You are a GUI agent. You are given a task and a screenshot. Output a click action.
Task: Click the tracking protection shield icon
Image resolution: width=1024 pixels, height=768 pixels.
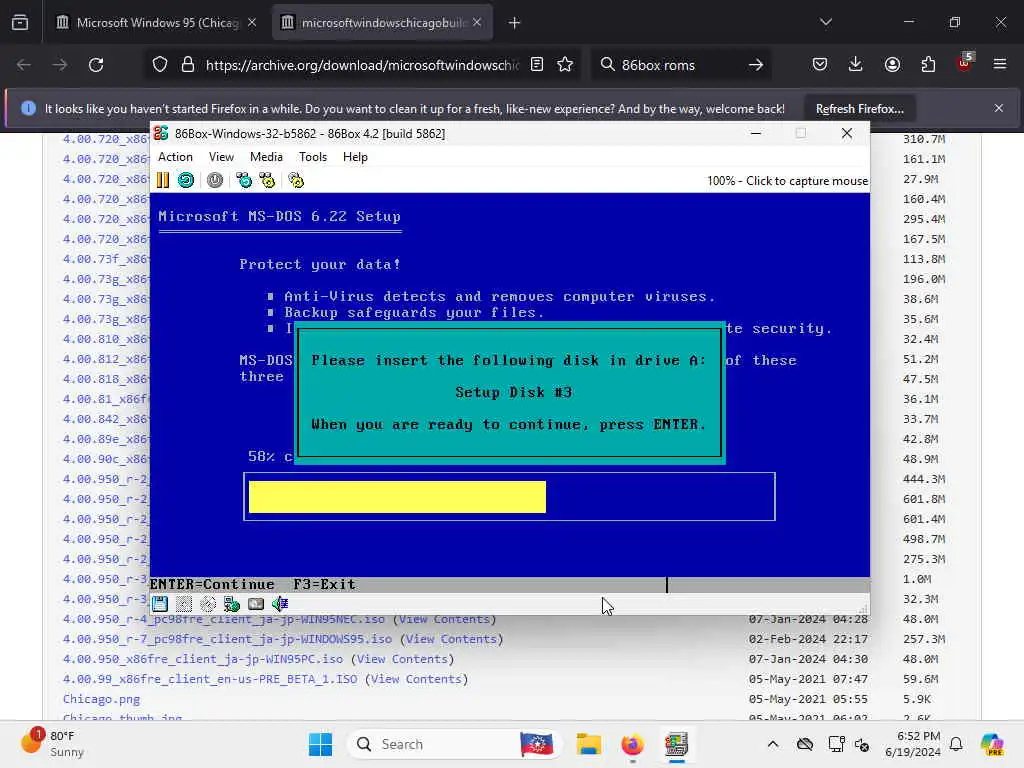coord(160,65)
